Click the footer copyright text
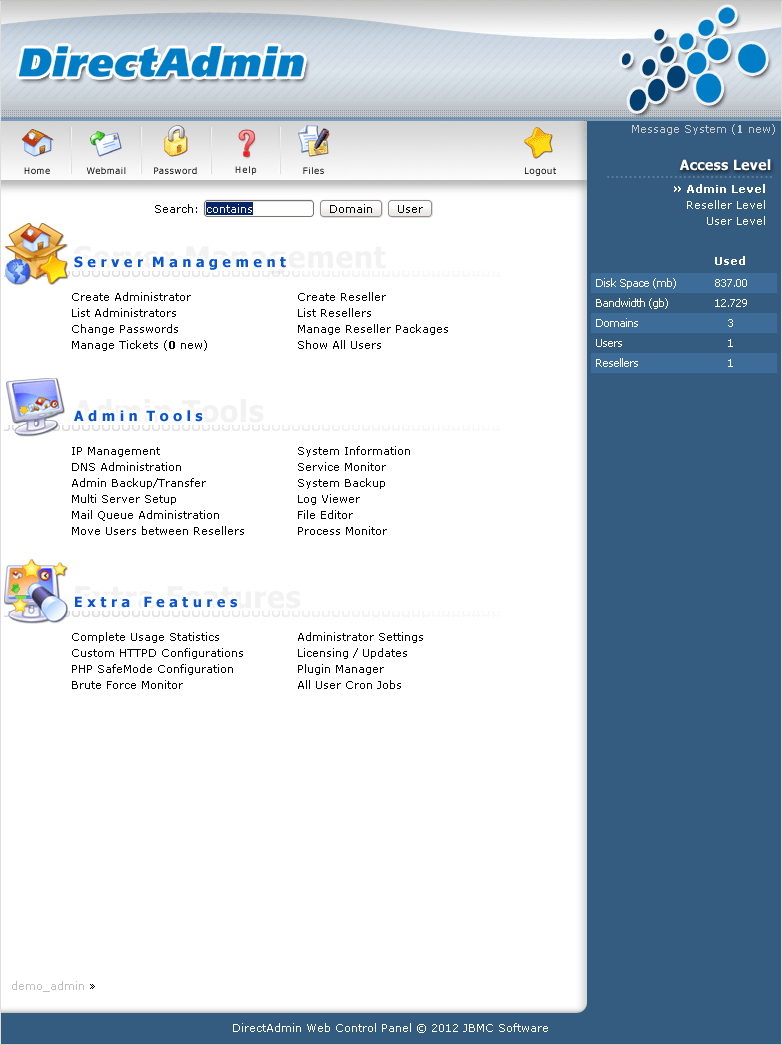The image size is (782, 1045). pyautogui.click(x=390, y=1028)
